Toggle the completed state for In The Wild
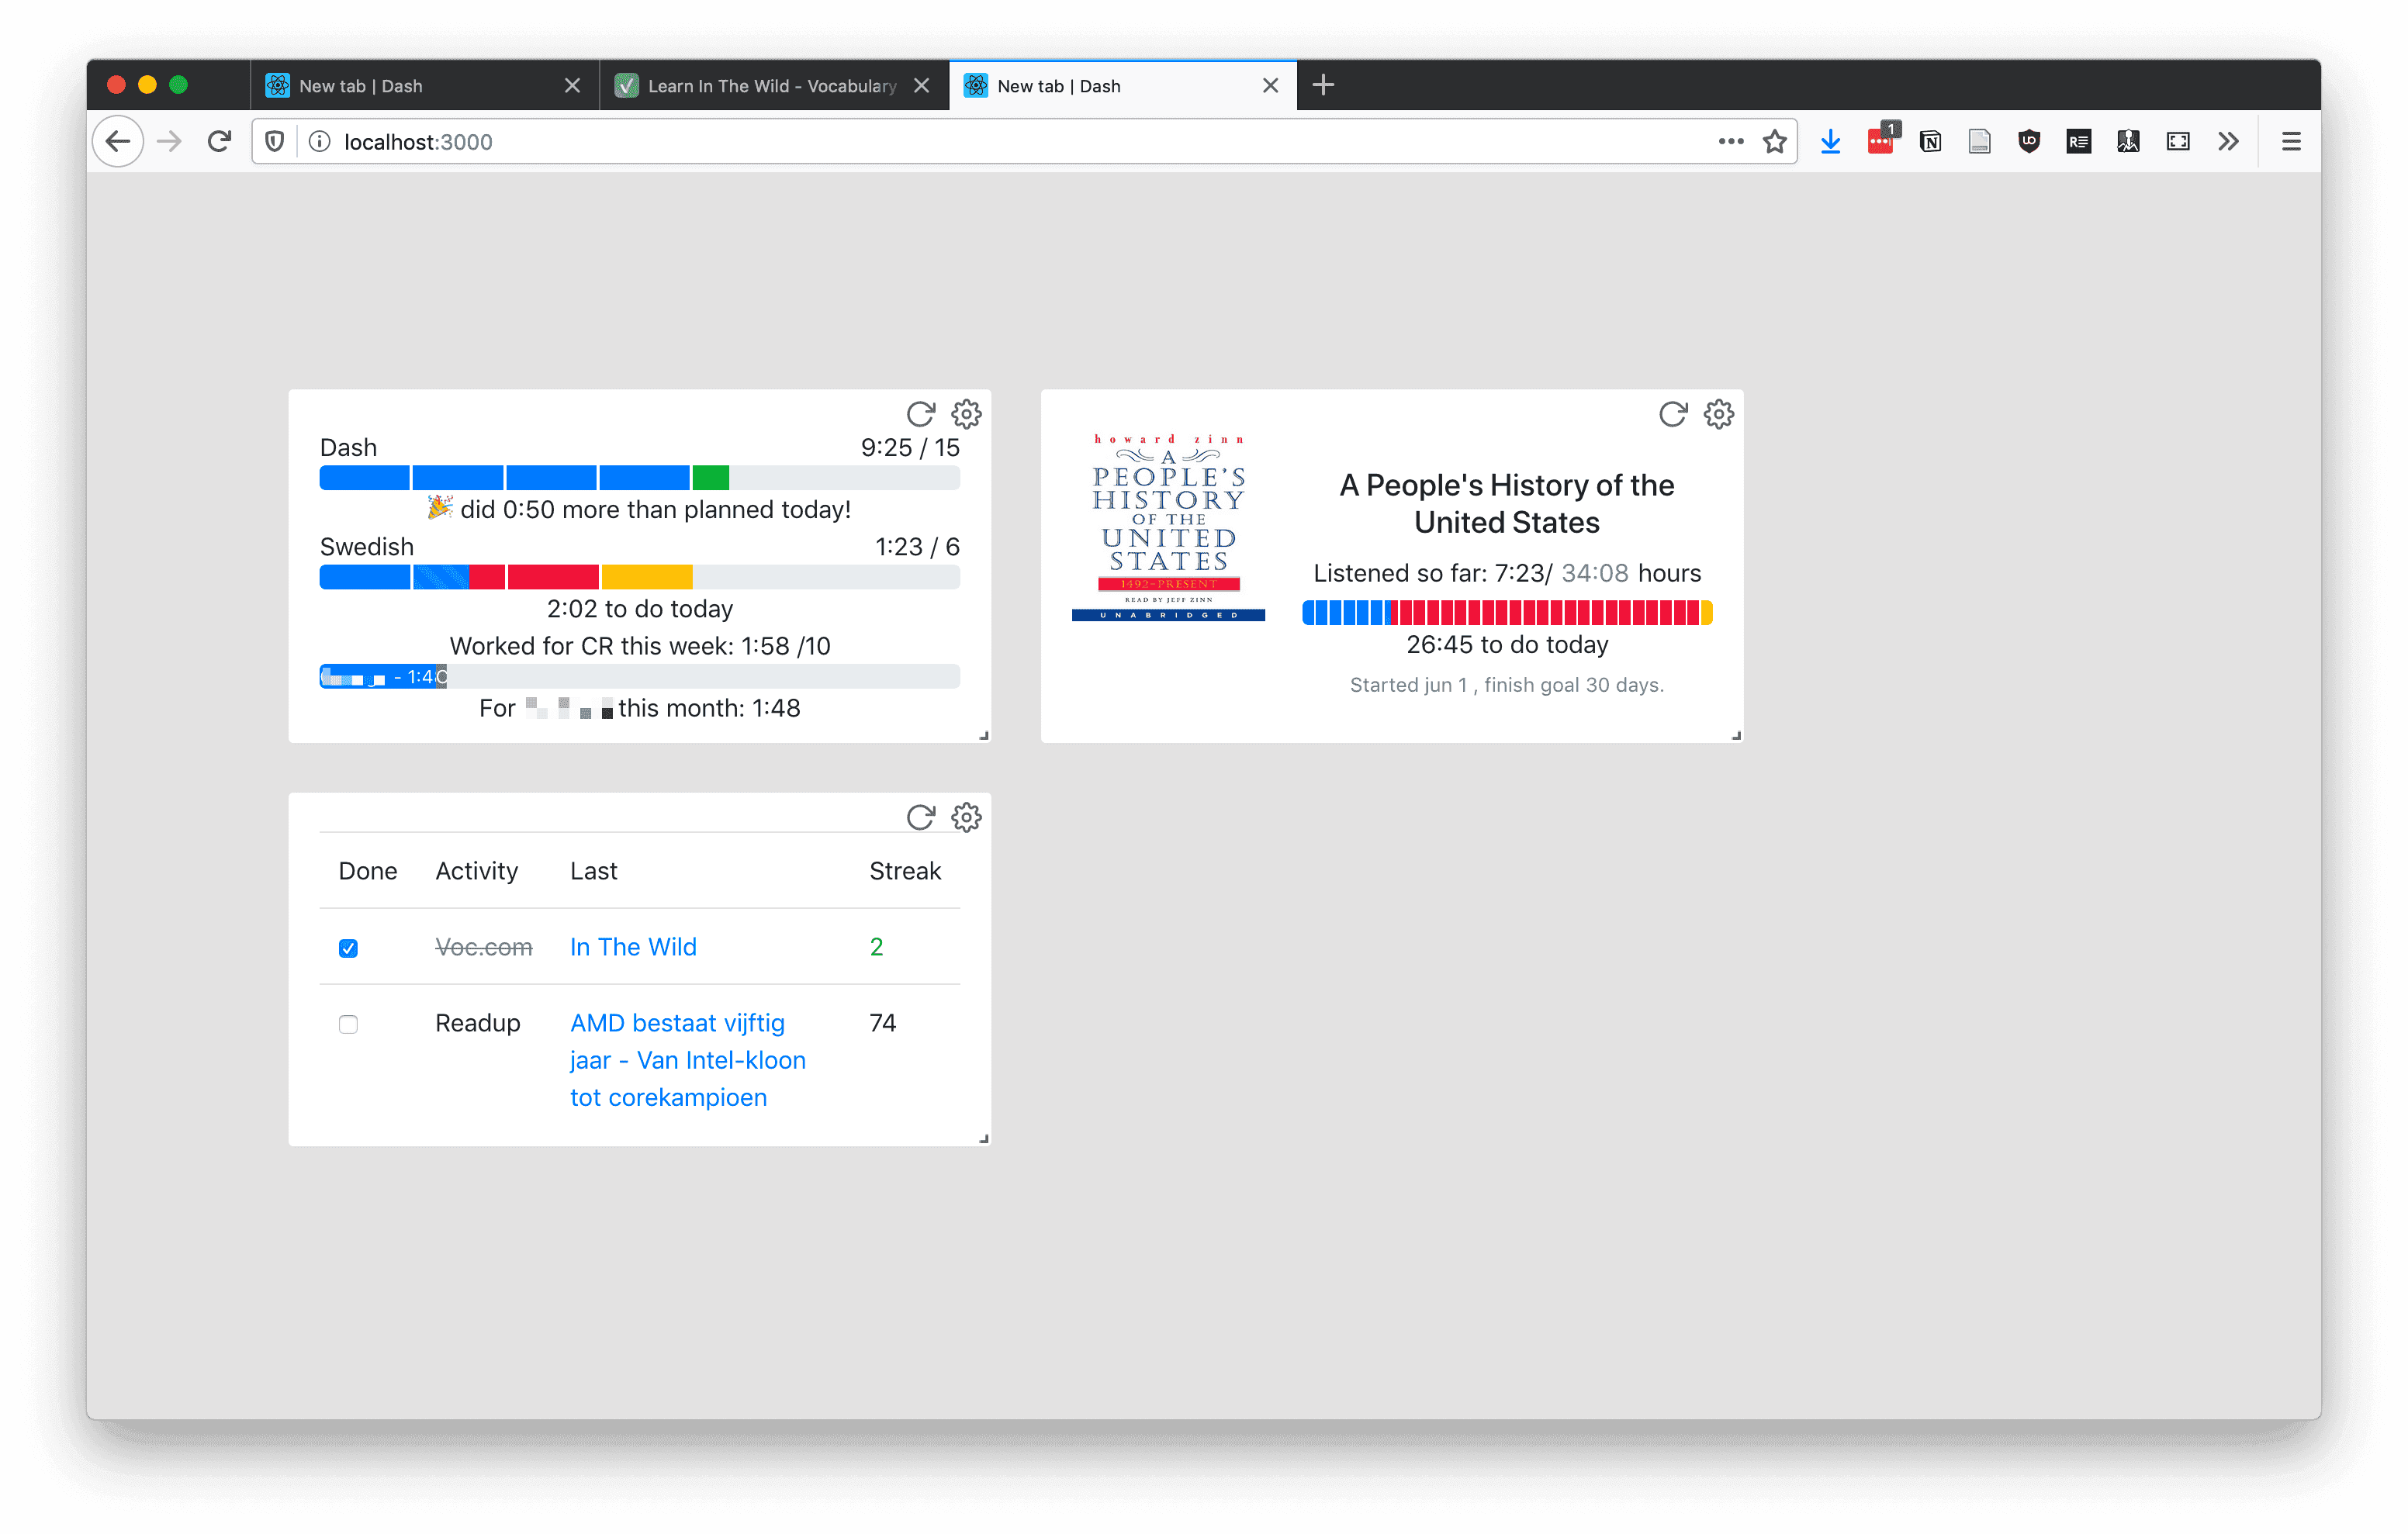2408x1534 pixels. coord(348,946)
